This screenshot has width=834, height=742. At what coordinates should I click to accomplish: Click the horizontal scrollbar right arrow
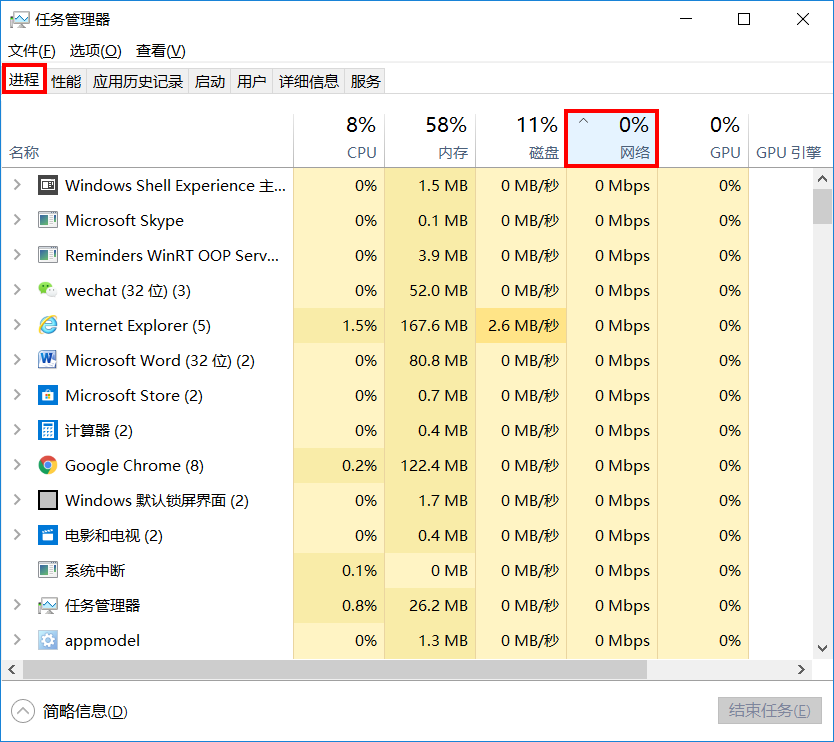pyautogui.click(x=801, y=670)
